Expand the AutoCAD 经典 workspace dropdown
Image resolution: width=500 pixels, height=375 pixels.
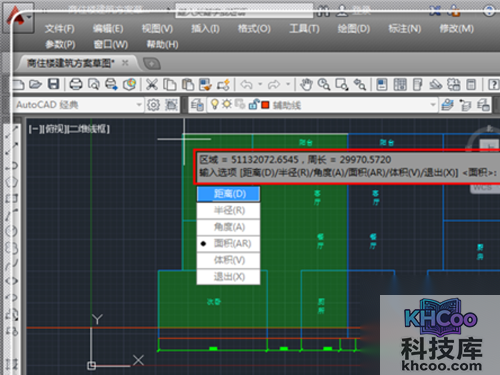139,105
